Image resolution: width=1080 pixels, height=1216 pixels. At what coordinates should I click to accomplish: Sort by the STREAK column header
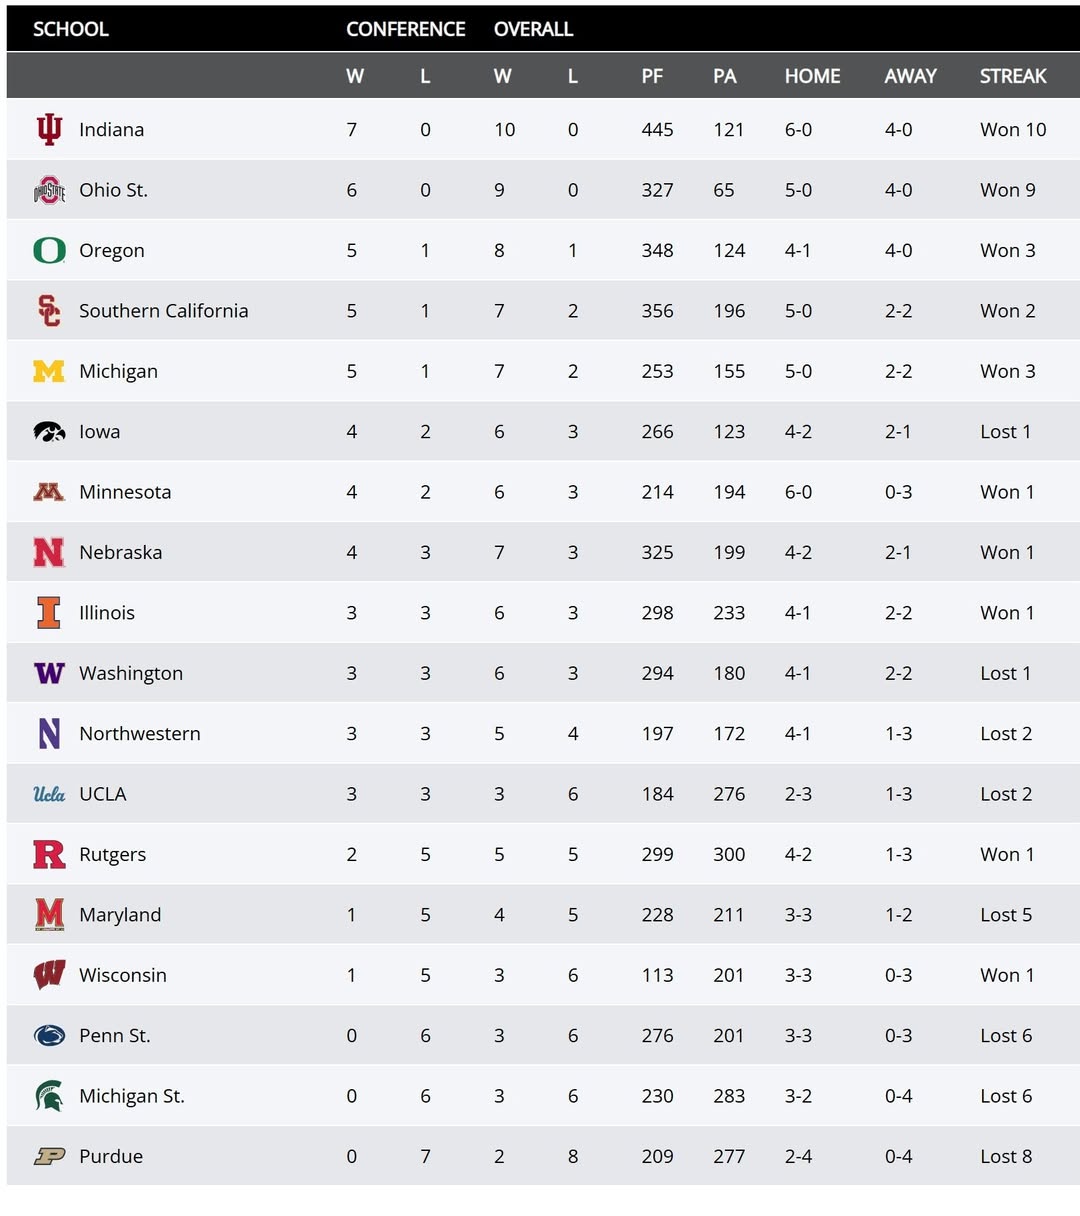point(1012,76)
